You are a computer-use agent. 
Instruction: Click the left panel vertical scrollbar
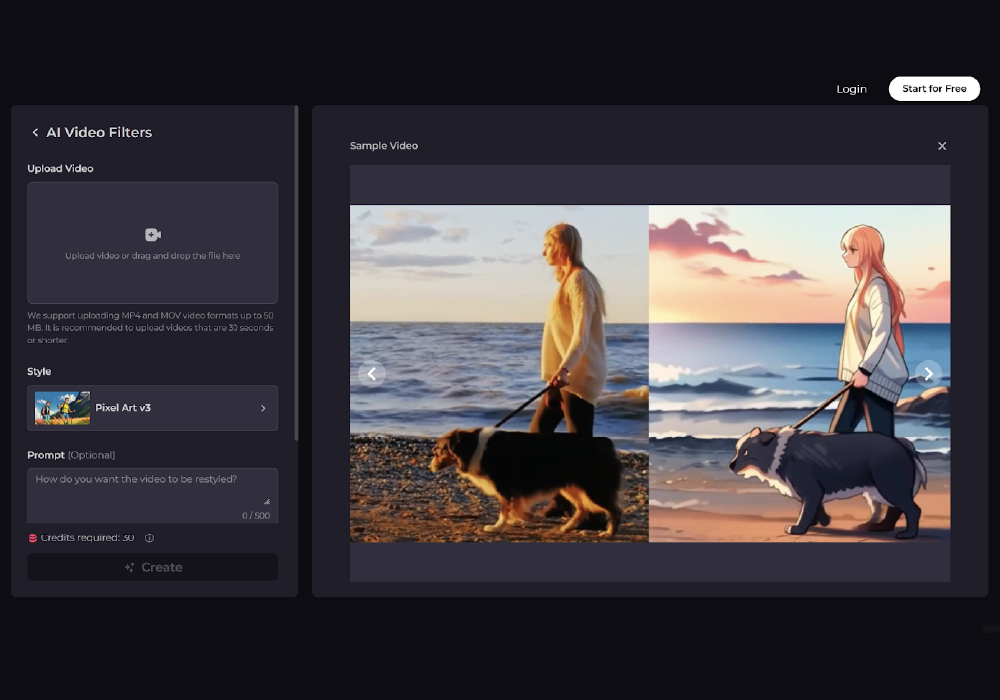296,270
